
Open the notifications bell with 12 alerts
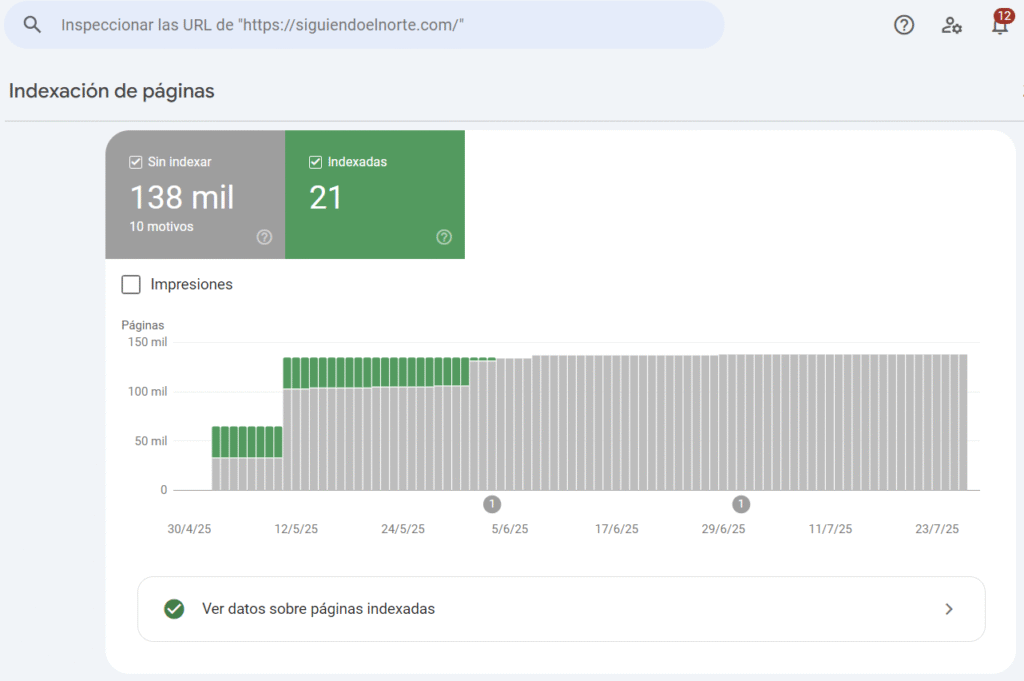[999, 25]
